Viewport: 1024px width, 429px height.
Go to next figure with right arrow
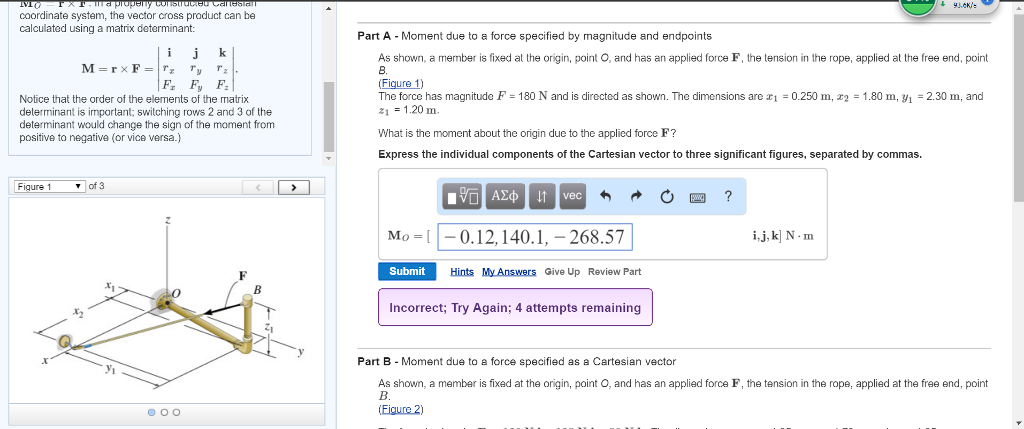[294, 187]
